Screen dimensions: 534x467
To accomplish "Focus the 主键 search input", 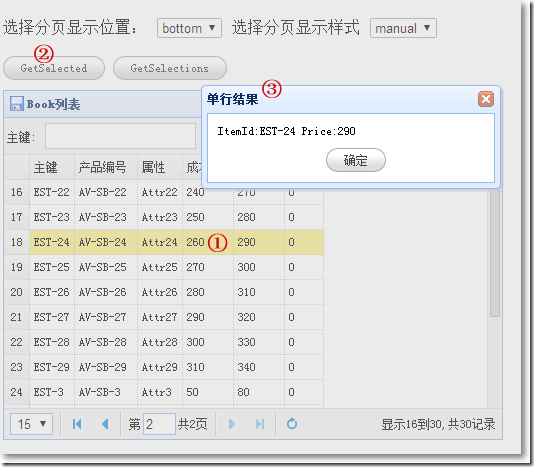I will 121,136.
